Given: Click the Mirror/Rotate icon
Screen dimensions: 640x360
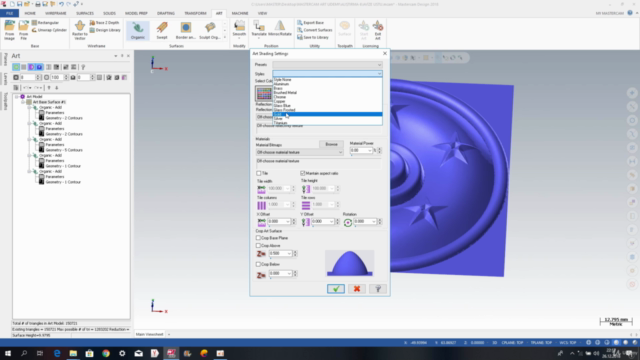Looking at the screenshot, I should click(x=280, y=29).
